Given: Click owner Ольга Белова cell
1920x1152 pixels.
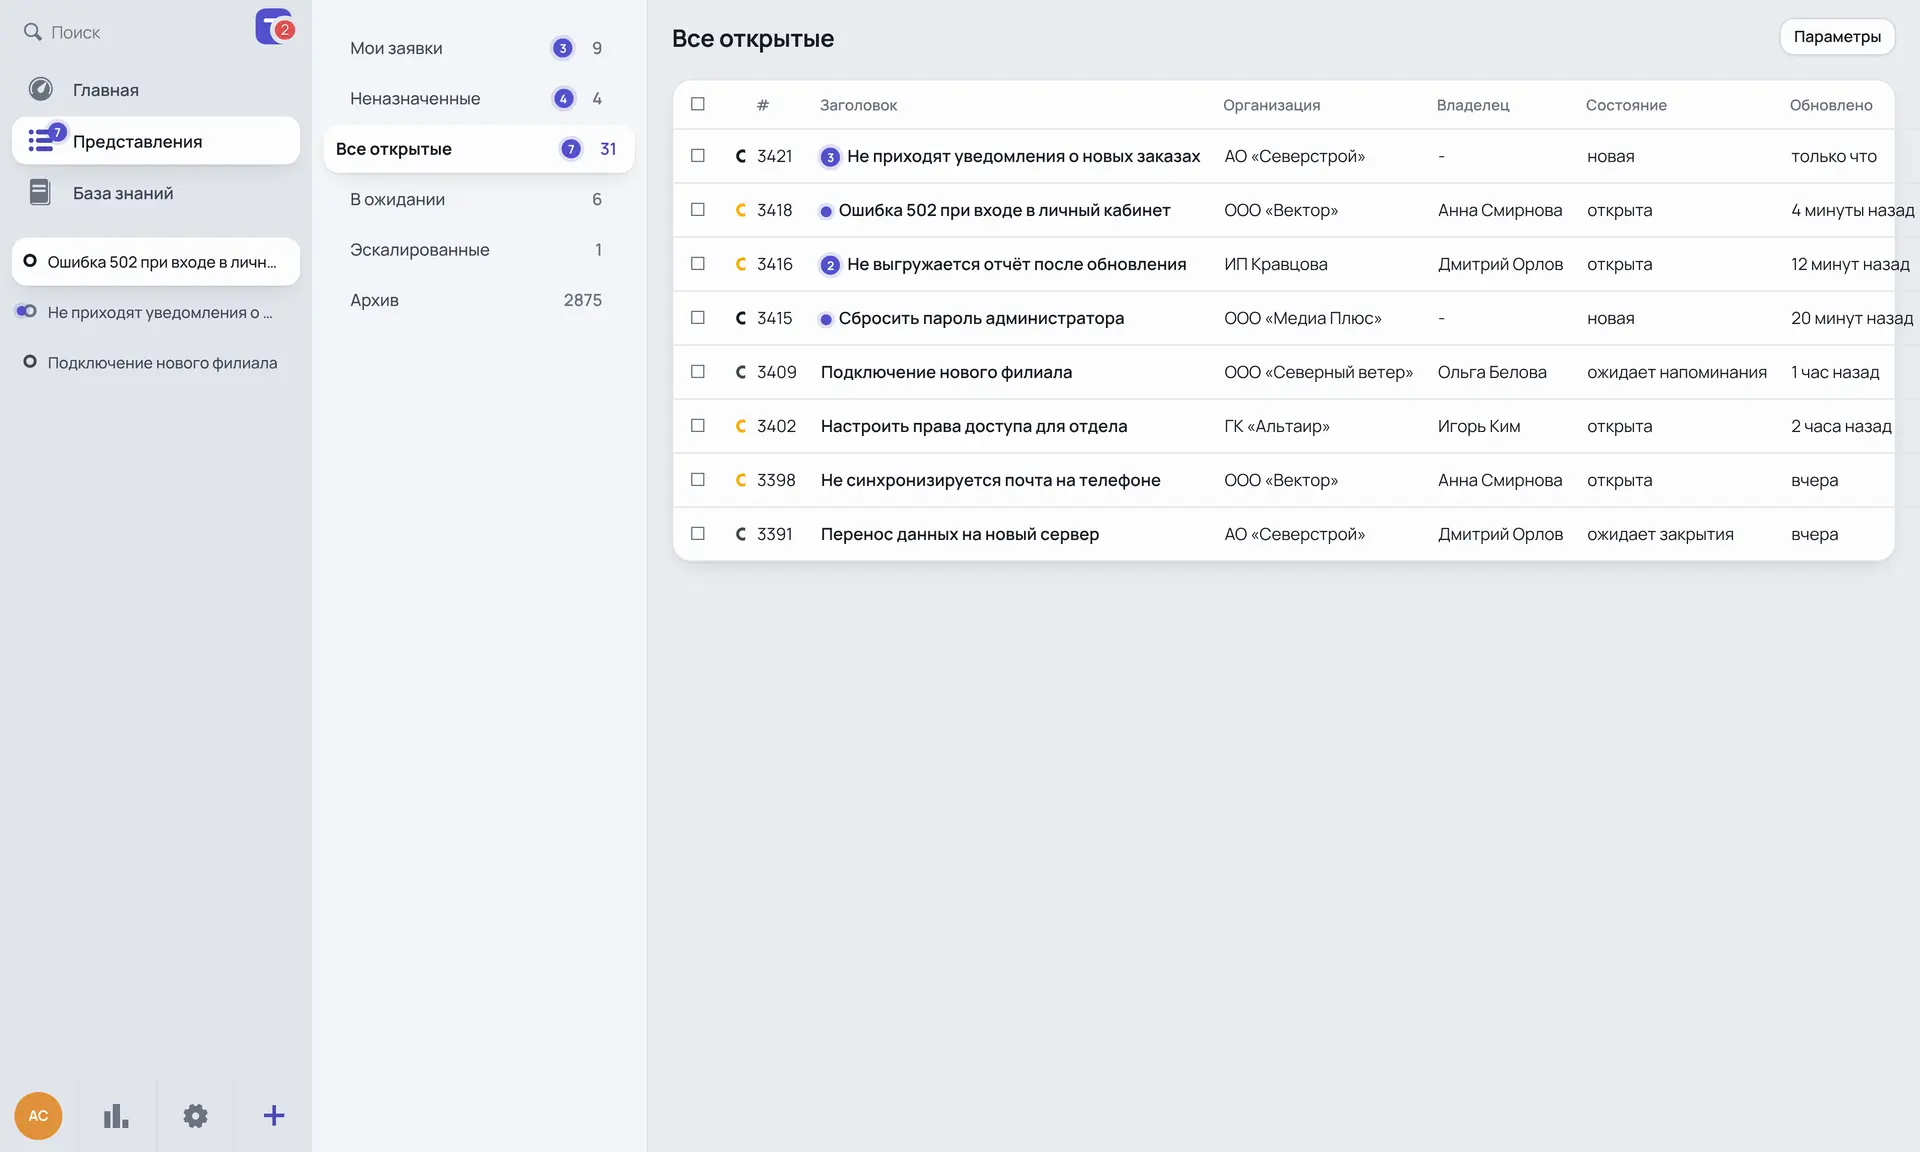Looking at the screenshot, I should (1492, 372).
